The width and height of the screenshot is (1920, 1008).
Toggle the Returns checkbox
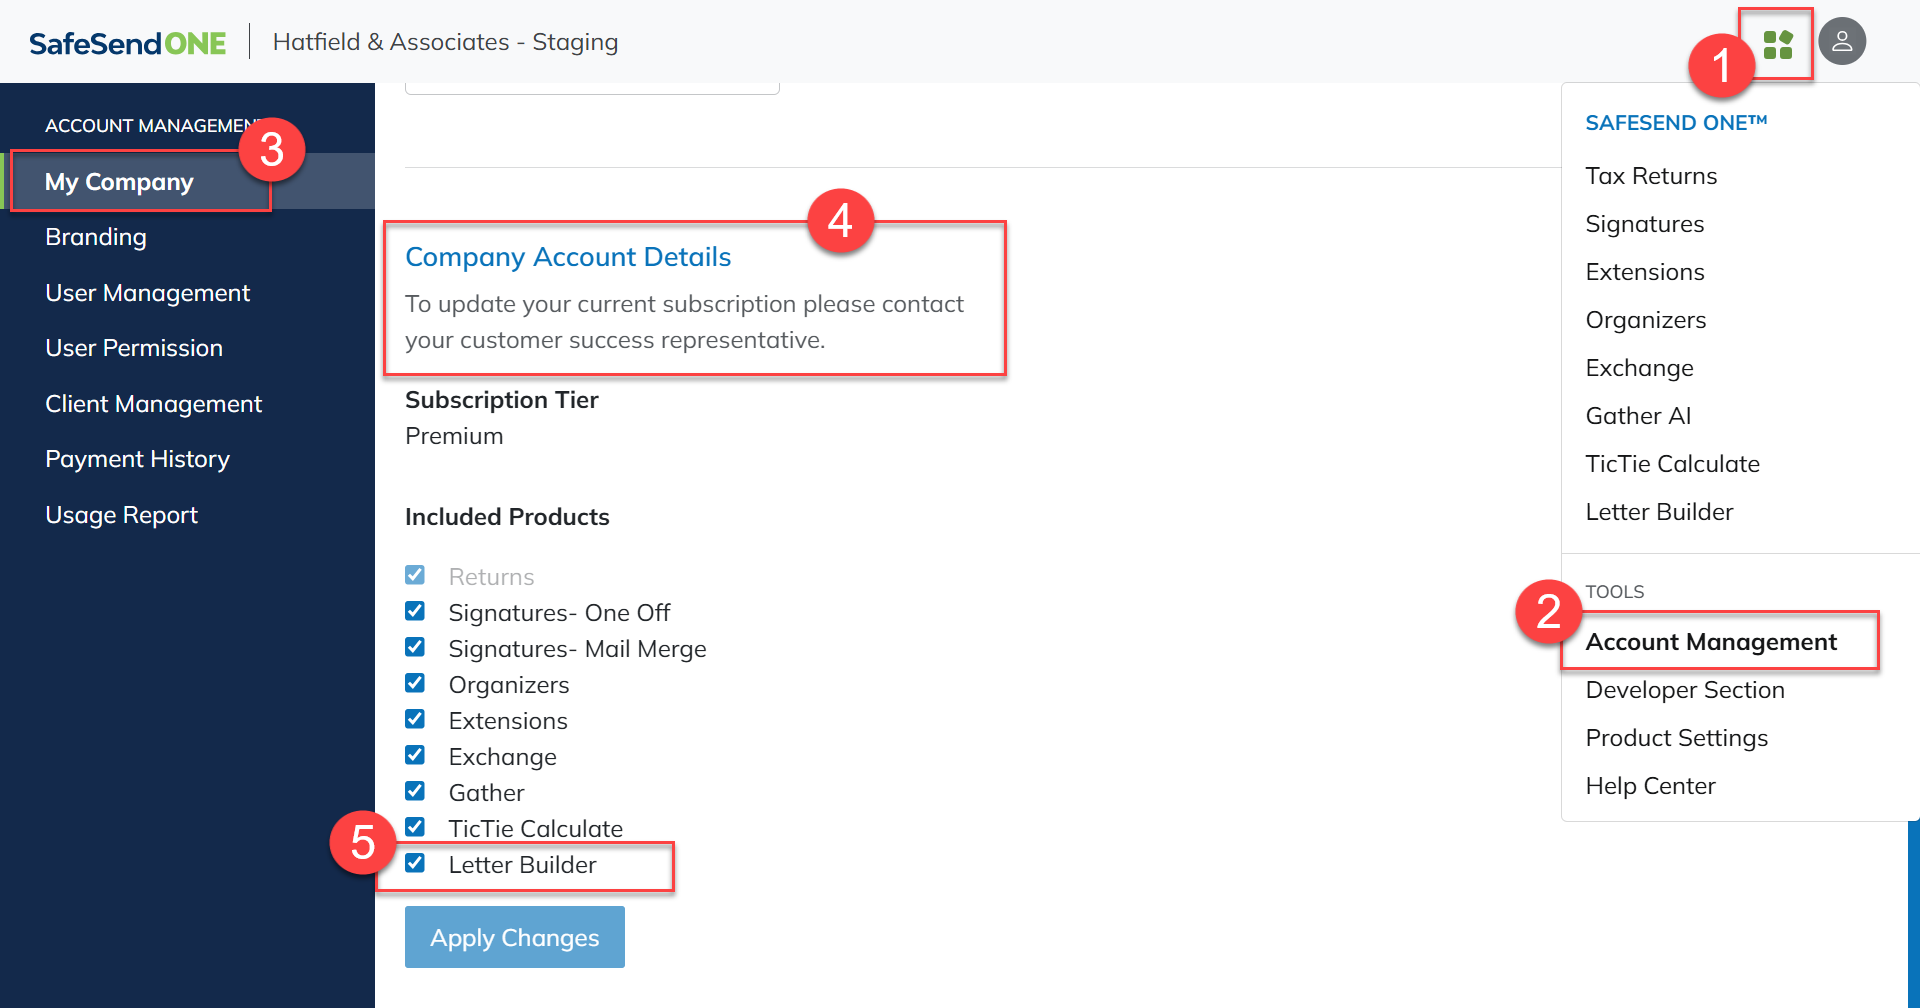415,575
